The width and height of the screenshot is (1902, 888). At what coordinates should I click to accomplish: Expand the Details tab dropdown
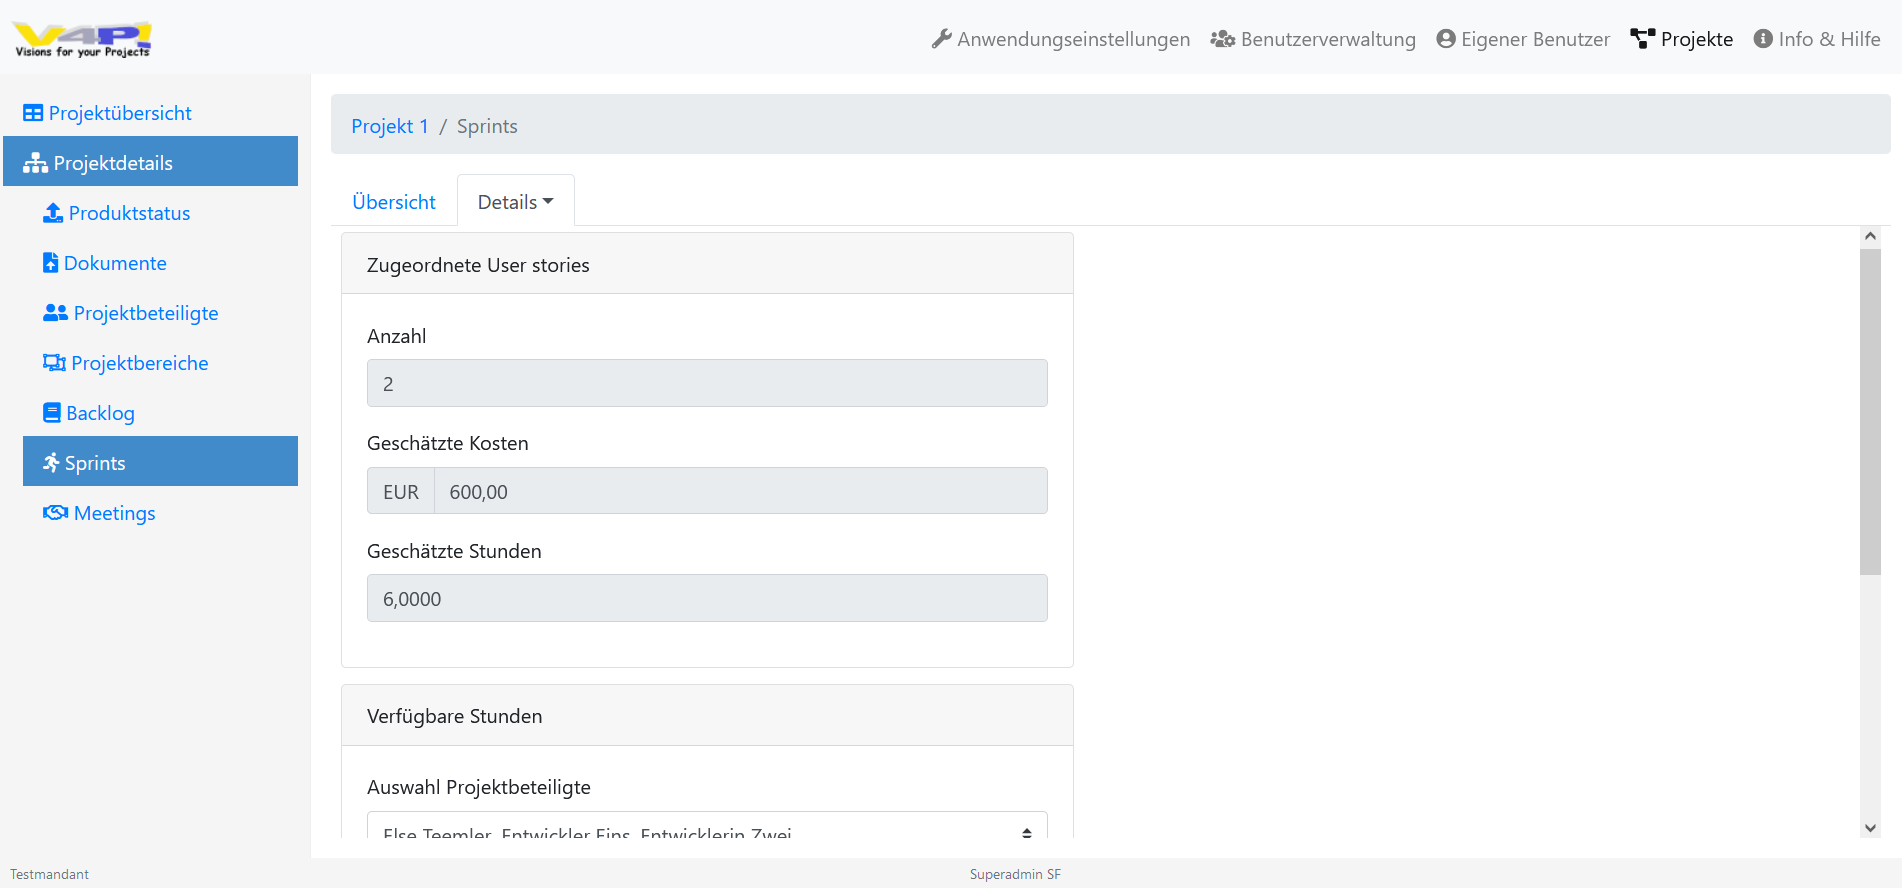(516, 202)
